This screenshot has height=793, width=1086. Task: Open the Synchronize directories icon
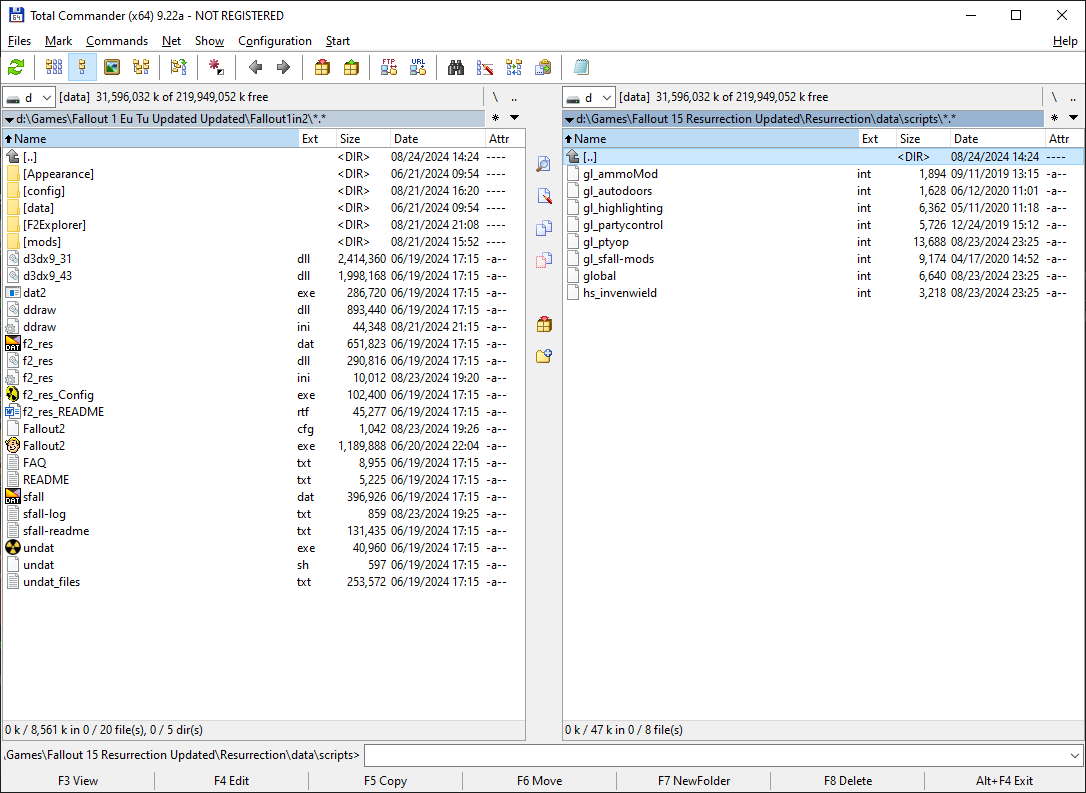[x=514, y=67]
